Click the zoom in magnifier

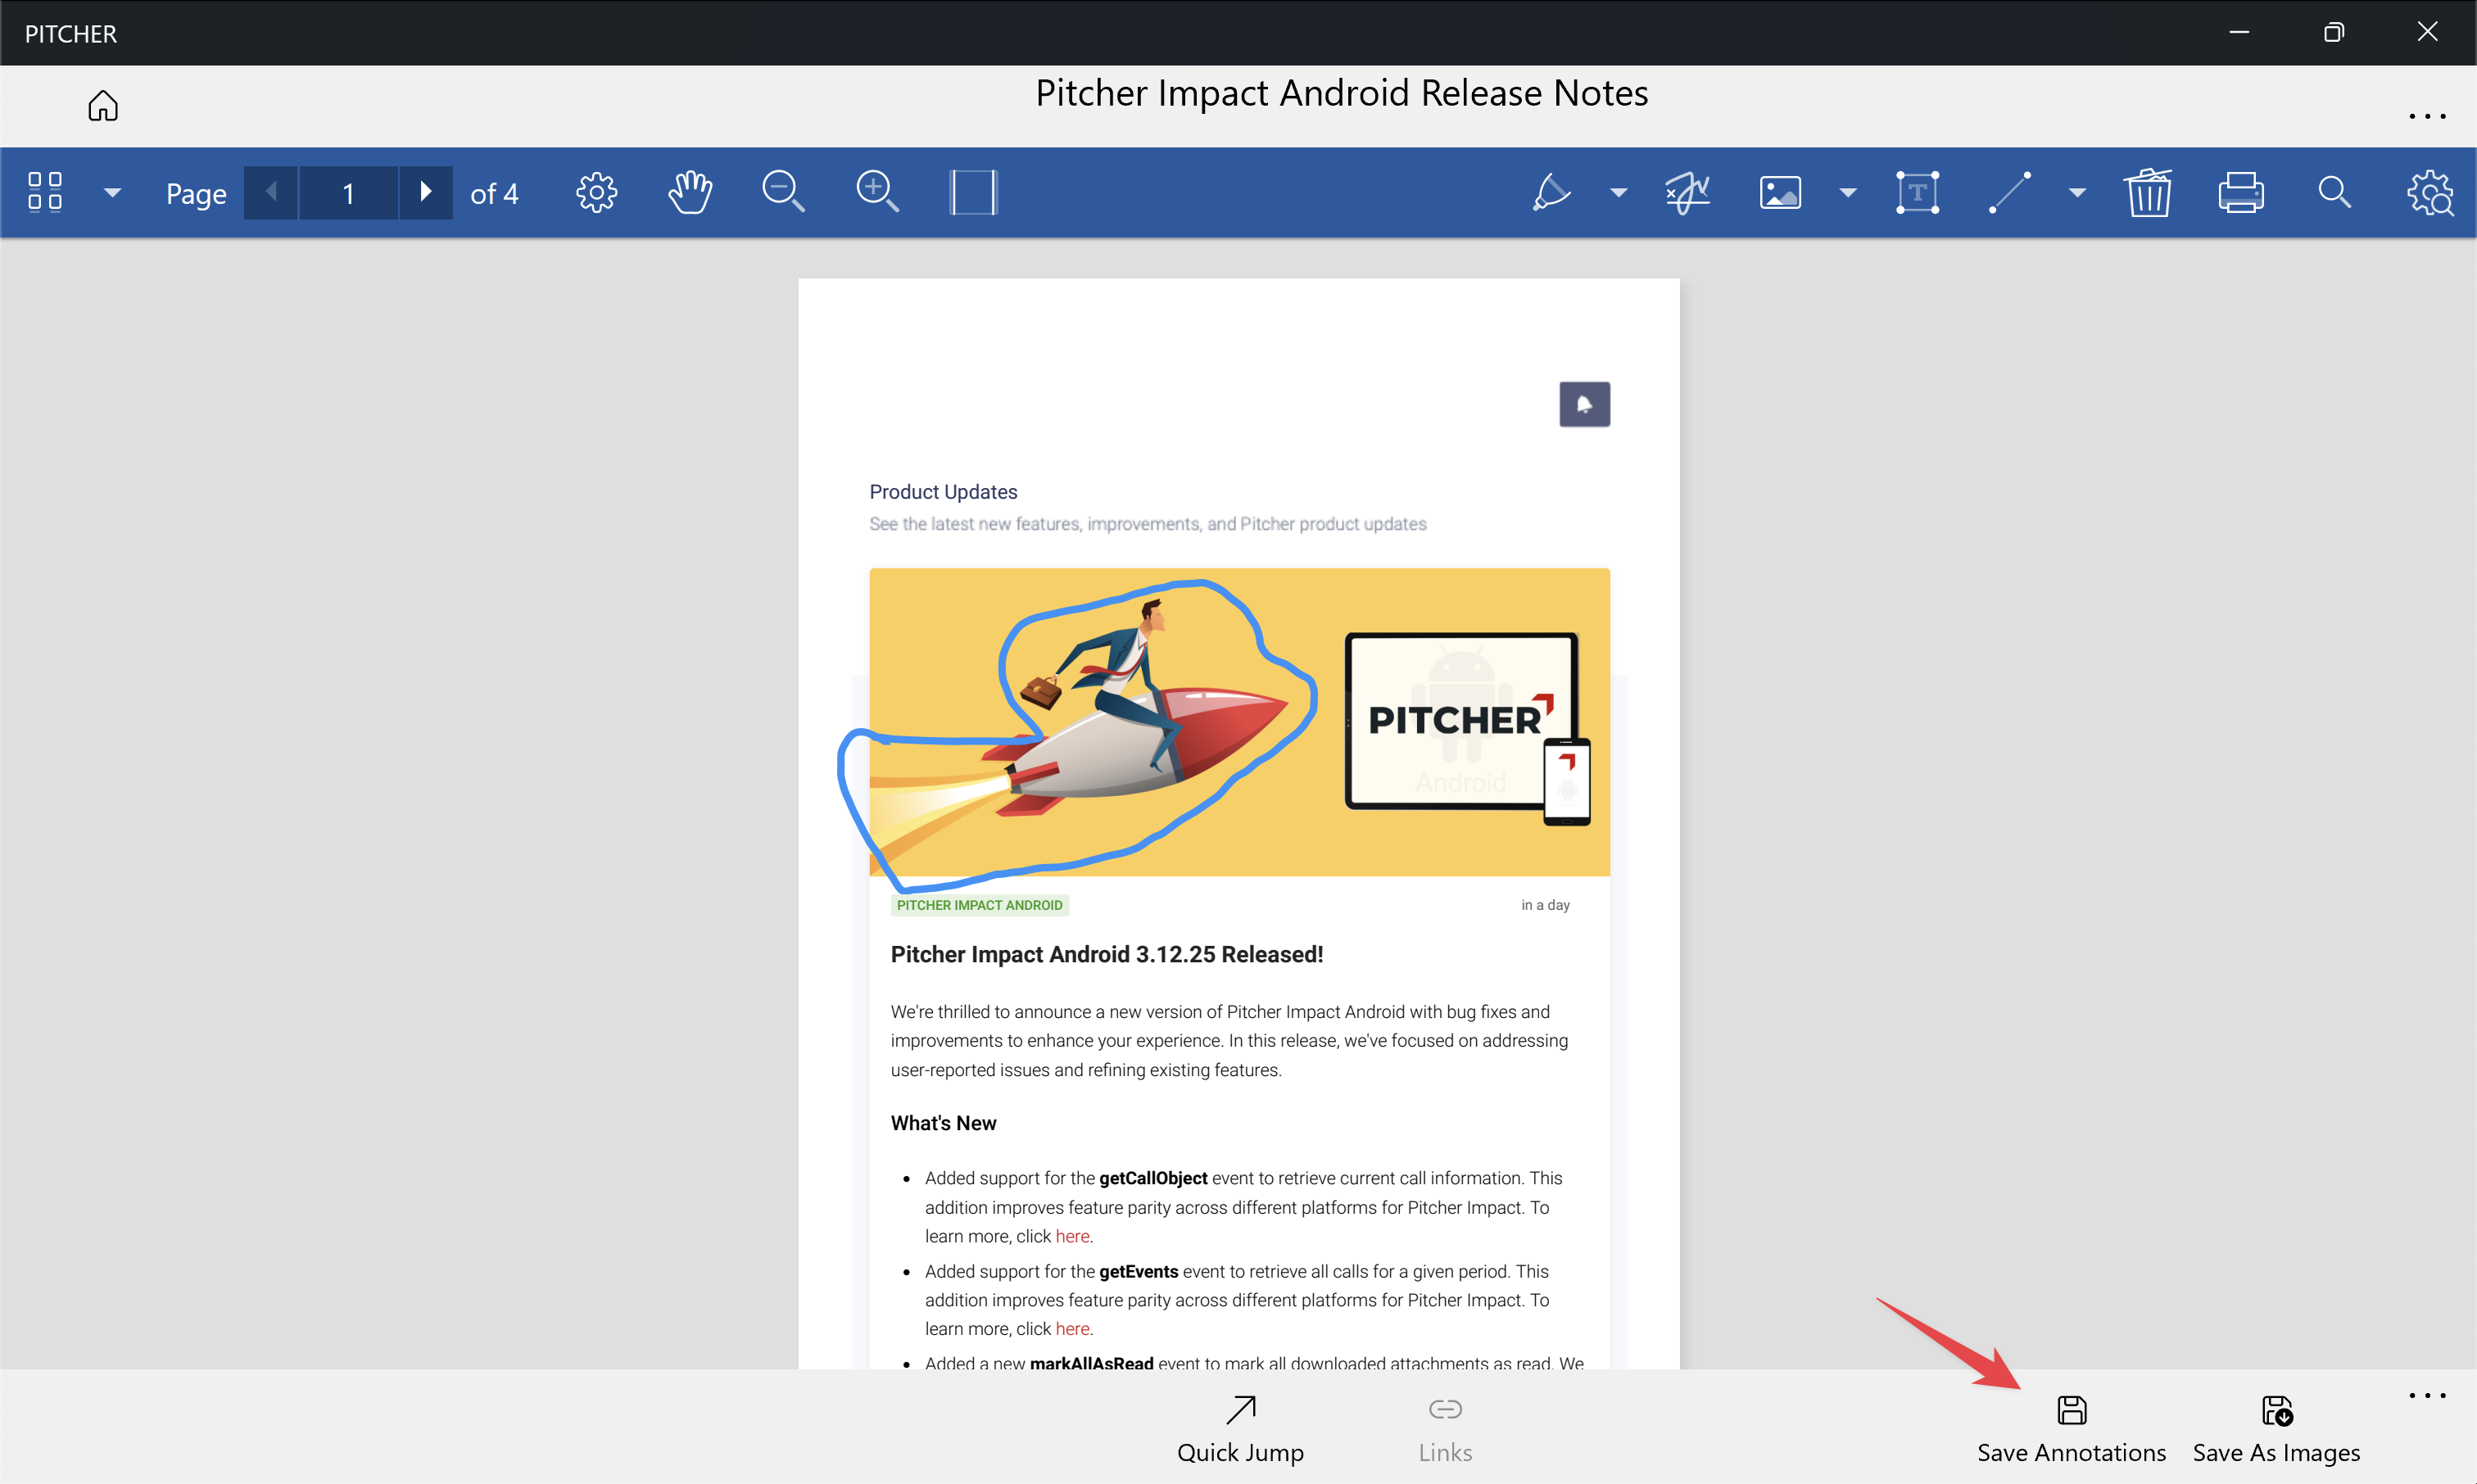877,192
